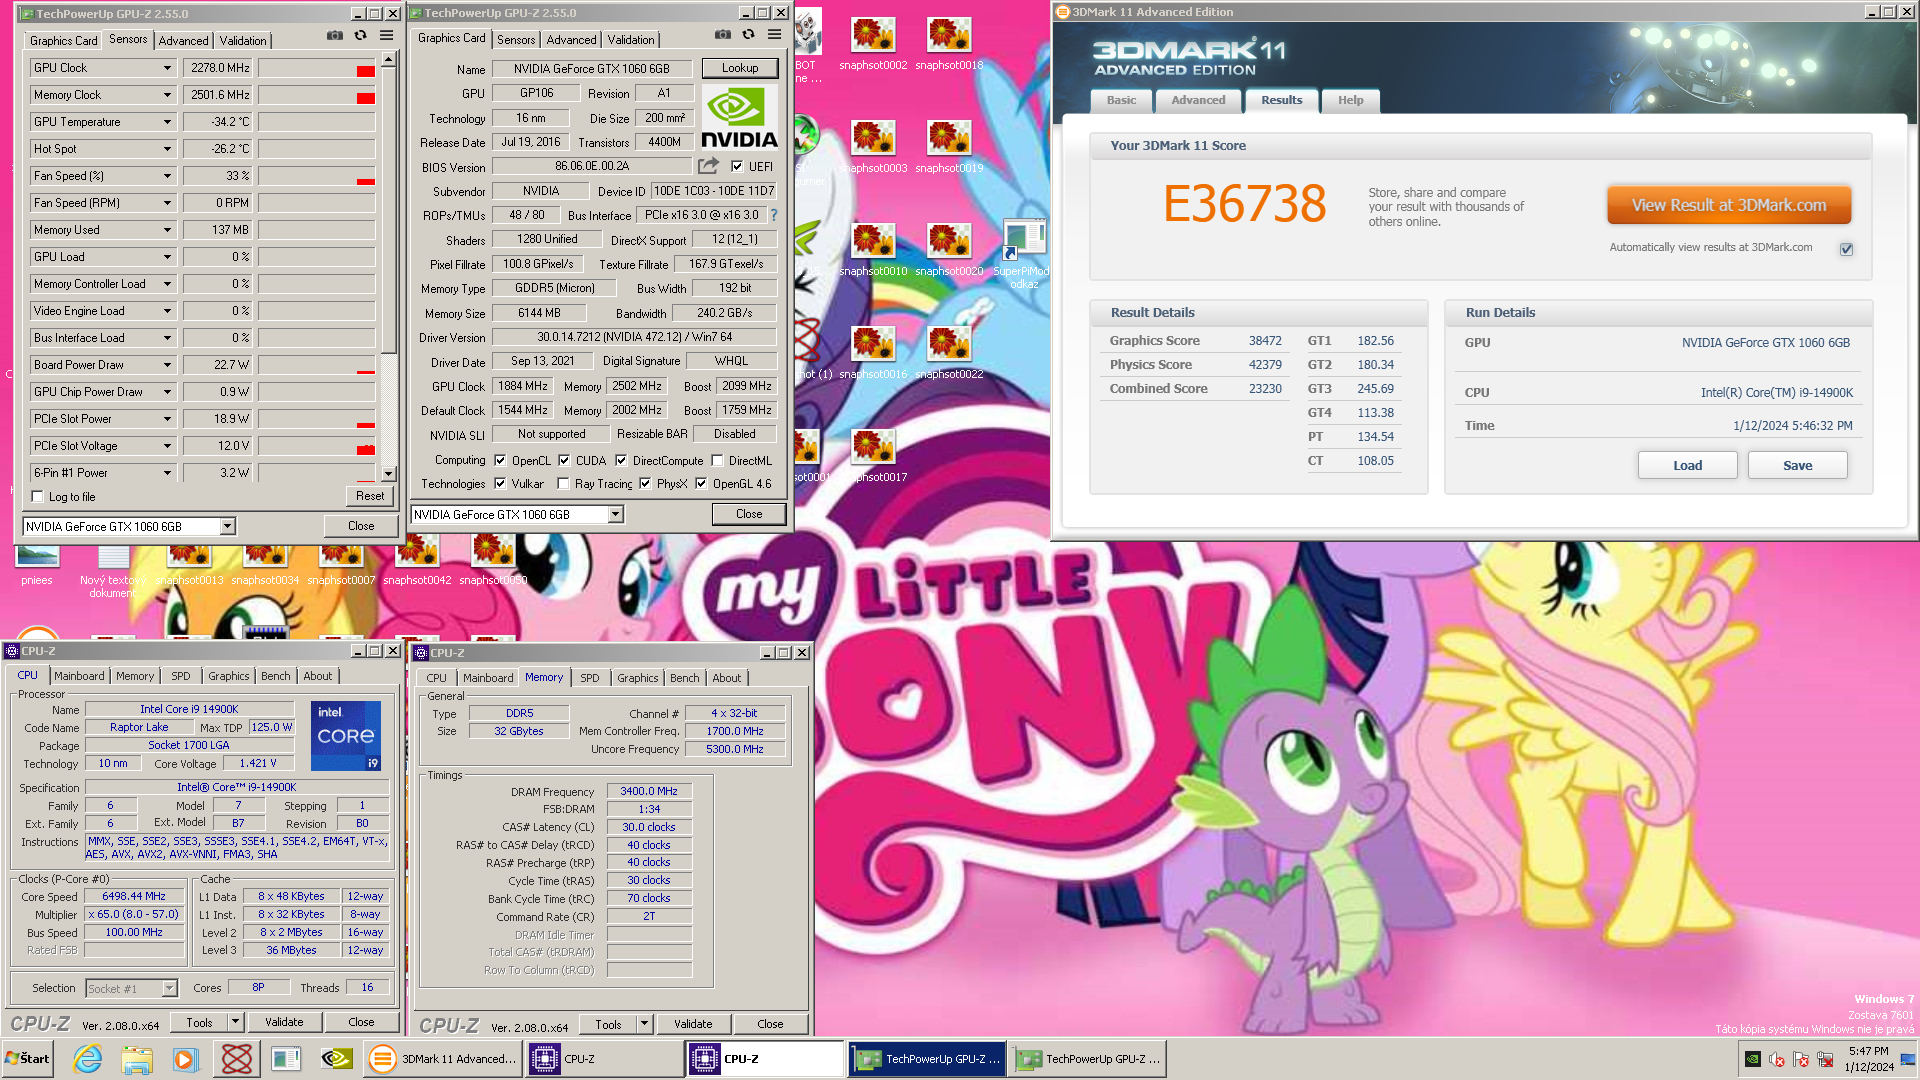Image resolution: width=1920 pixels, height=1080 pixels.
Task: Toggle DirectCompute checkbox
Action: point(621,461)
